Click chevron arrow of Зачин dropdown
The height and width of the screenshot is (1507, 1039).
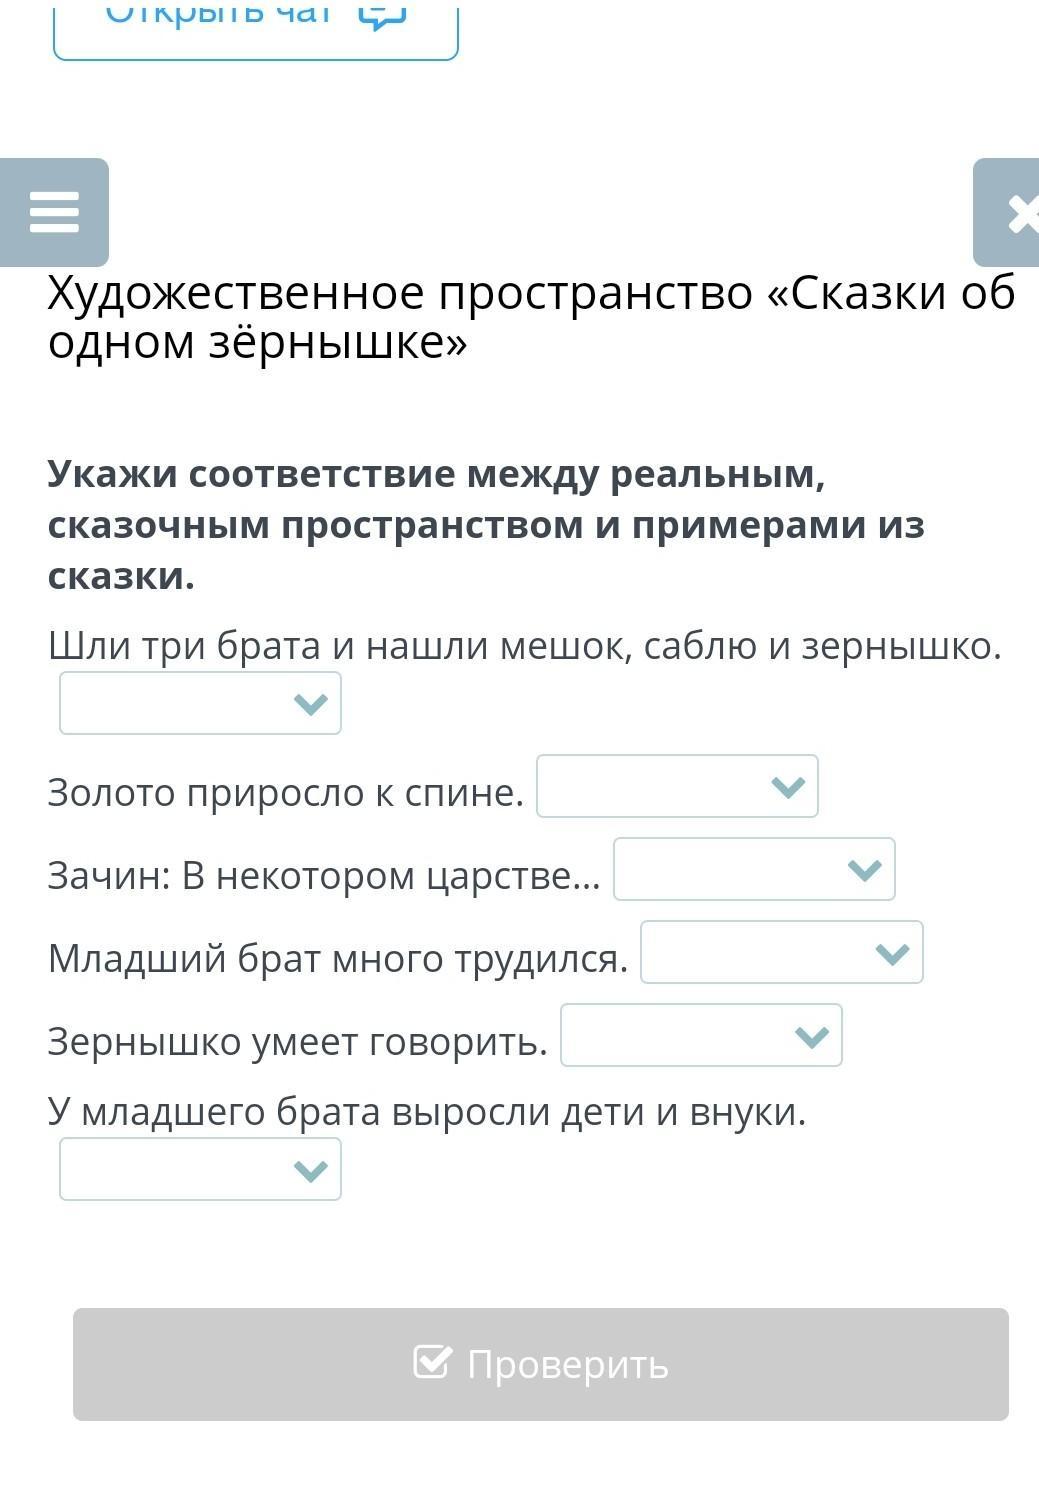pyautogui.click(x=865, y=870)
